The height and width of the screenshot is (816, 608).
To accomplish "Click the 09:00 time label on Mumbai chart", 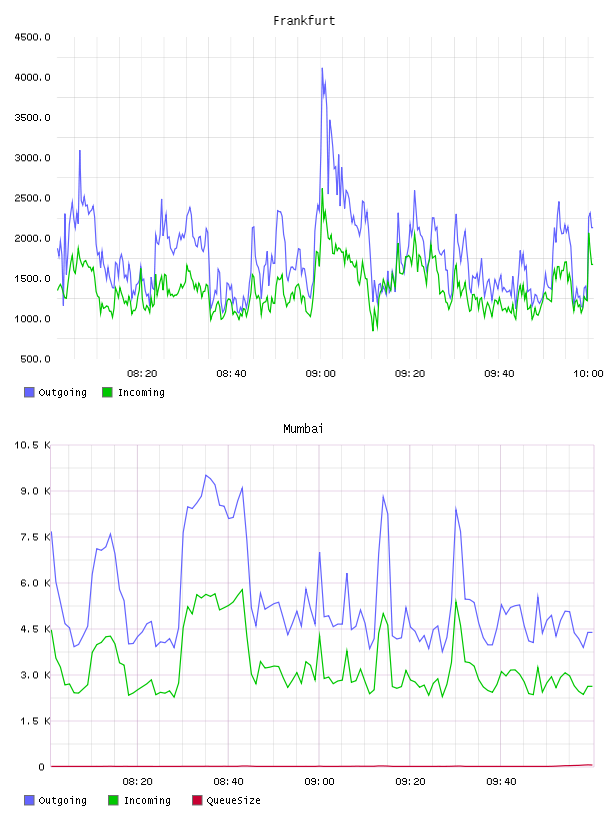I will click(x=319, y=781).
